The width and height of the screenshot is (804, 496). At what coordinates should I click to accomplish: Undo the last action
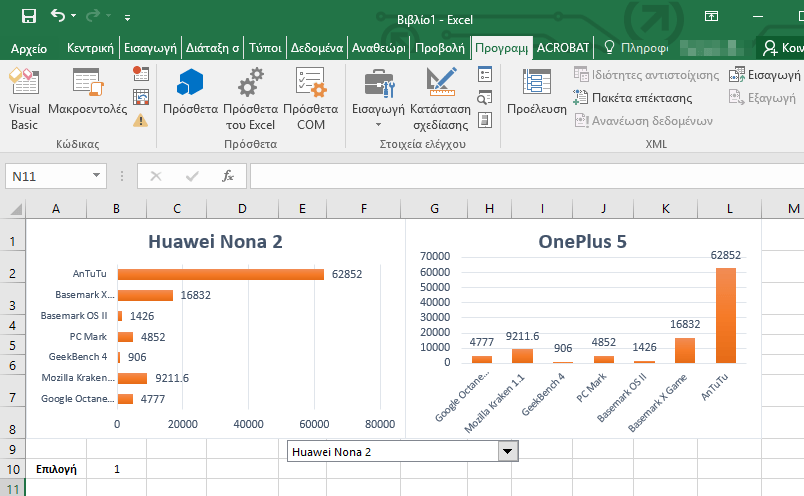tap(57, 16)
